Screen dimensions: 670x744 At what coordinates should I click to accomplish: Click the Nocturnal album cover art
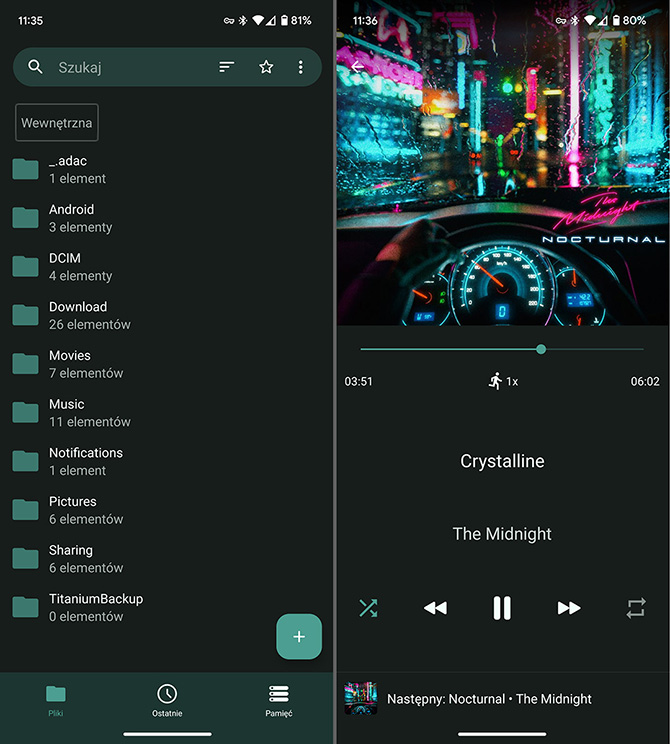coord(503,163)
